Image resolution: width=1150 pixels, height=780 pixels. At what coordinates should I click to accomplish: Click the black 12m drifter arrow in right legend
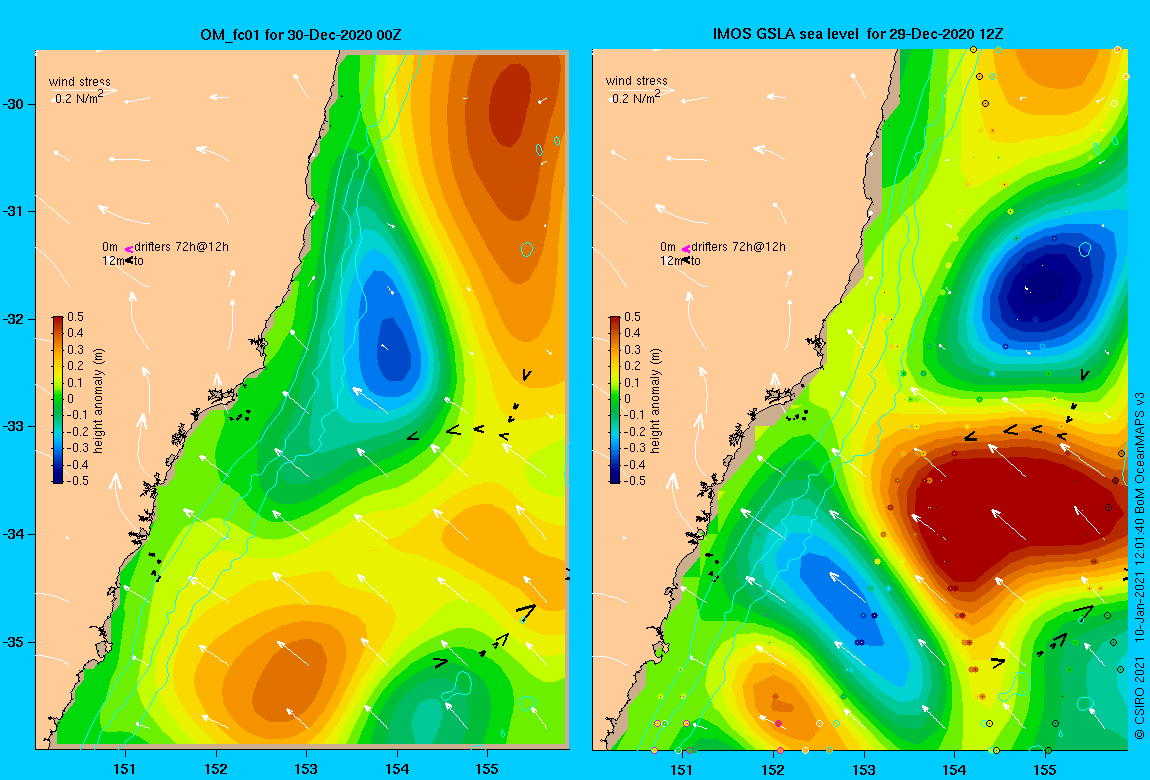click(686, 260)
